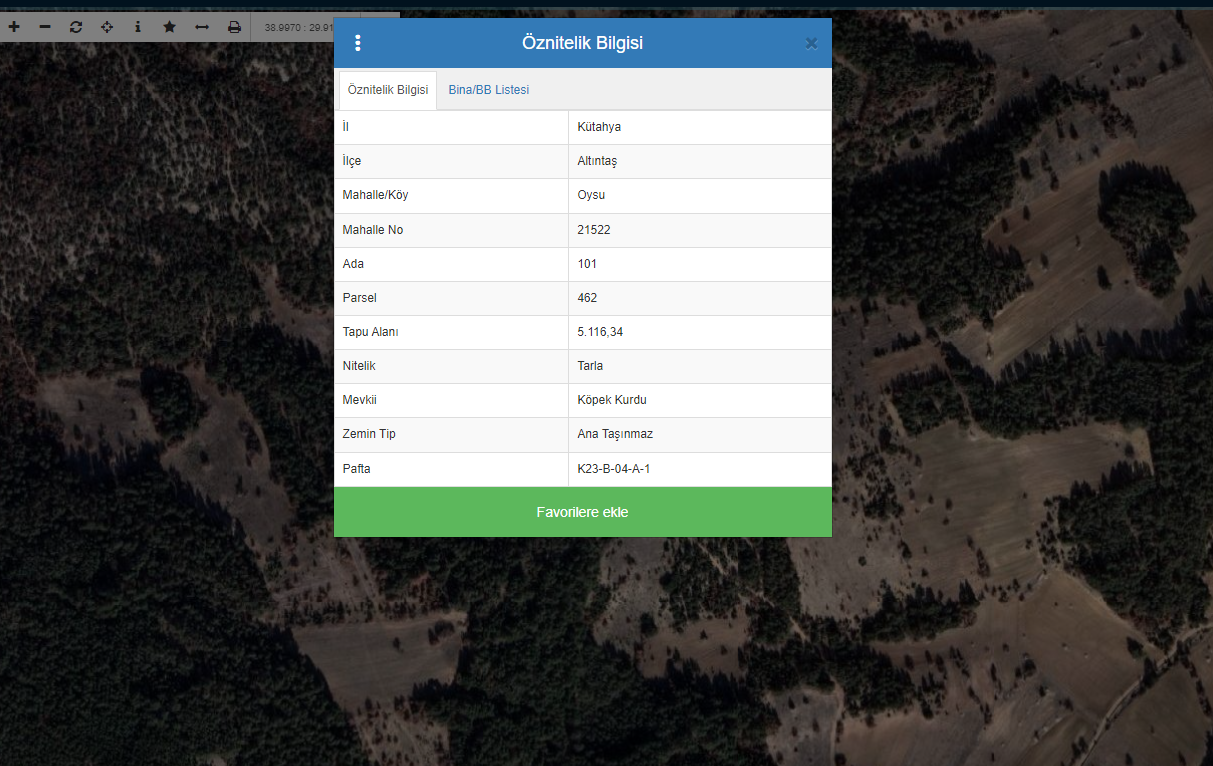This screenshot has height=766, width=1213.
Task: Close the Öznitelik Bilgisi dialog
Action: pos(811,43)
